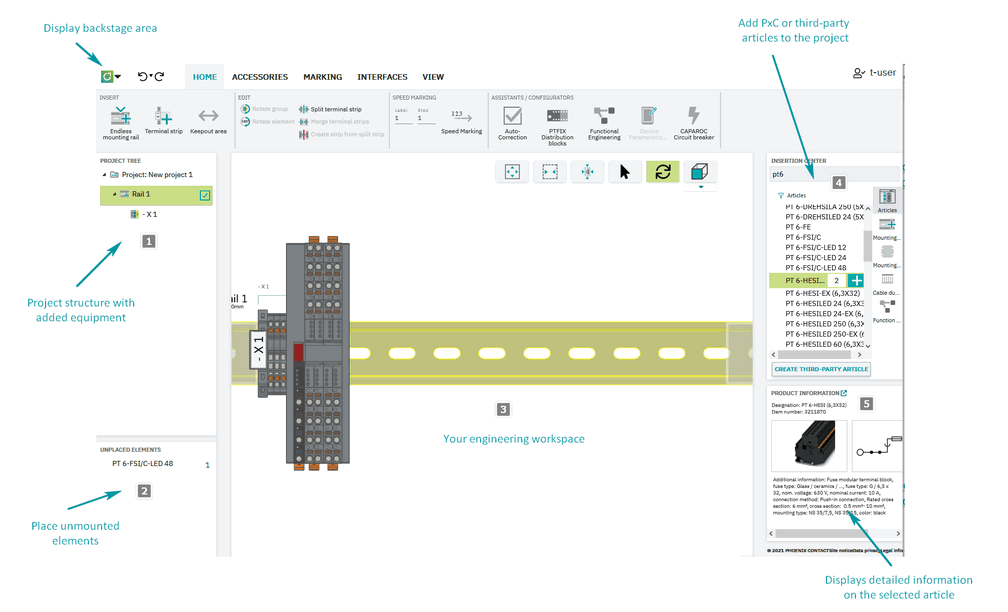The image size is (1008, 612).
Task: Open the CAPAROC Circuit breaker configurator
Action: [694, 123]
